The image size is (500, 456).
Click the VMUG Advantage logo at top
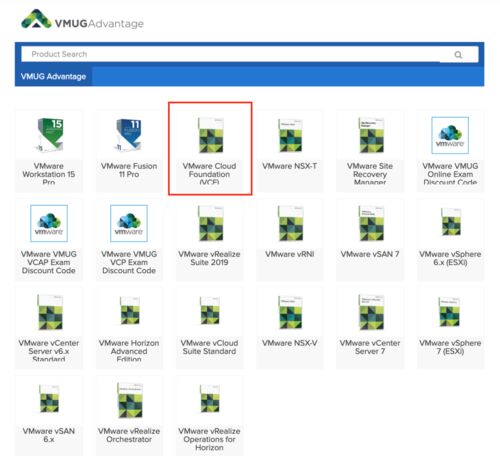point(82,20)
